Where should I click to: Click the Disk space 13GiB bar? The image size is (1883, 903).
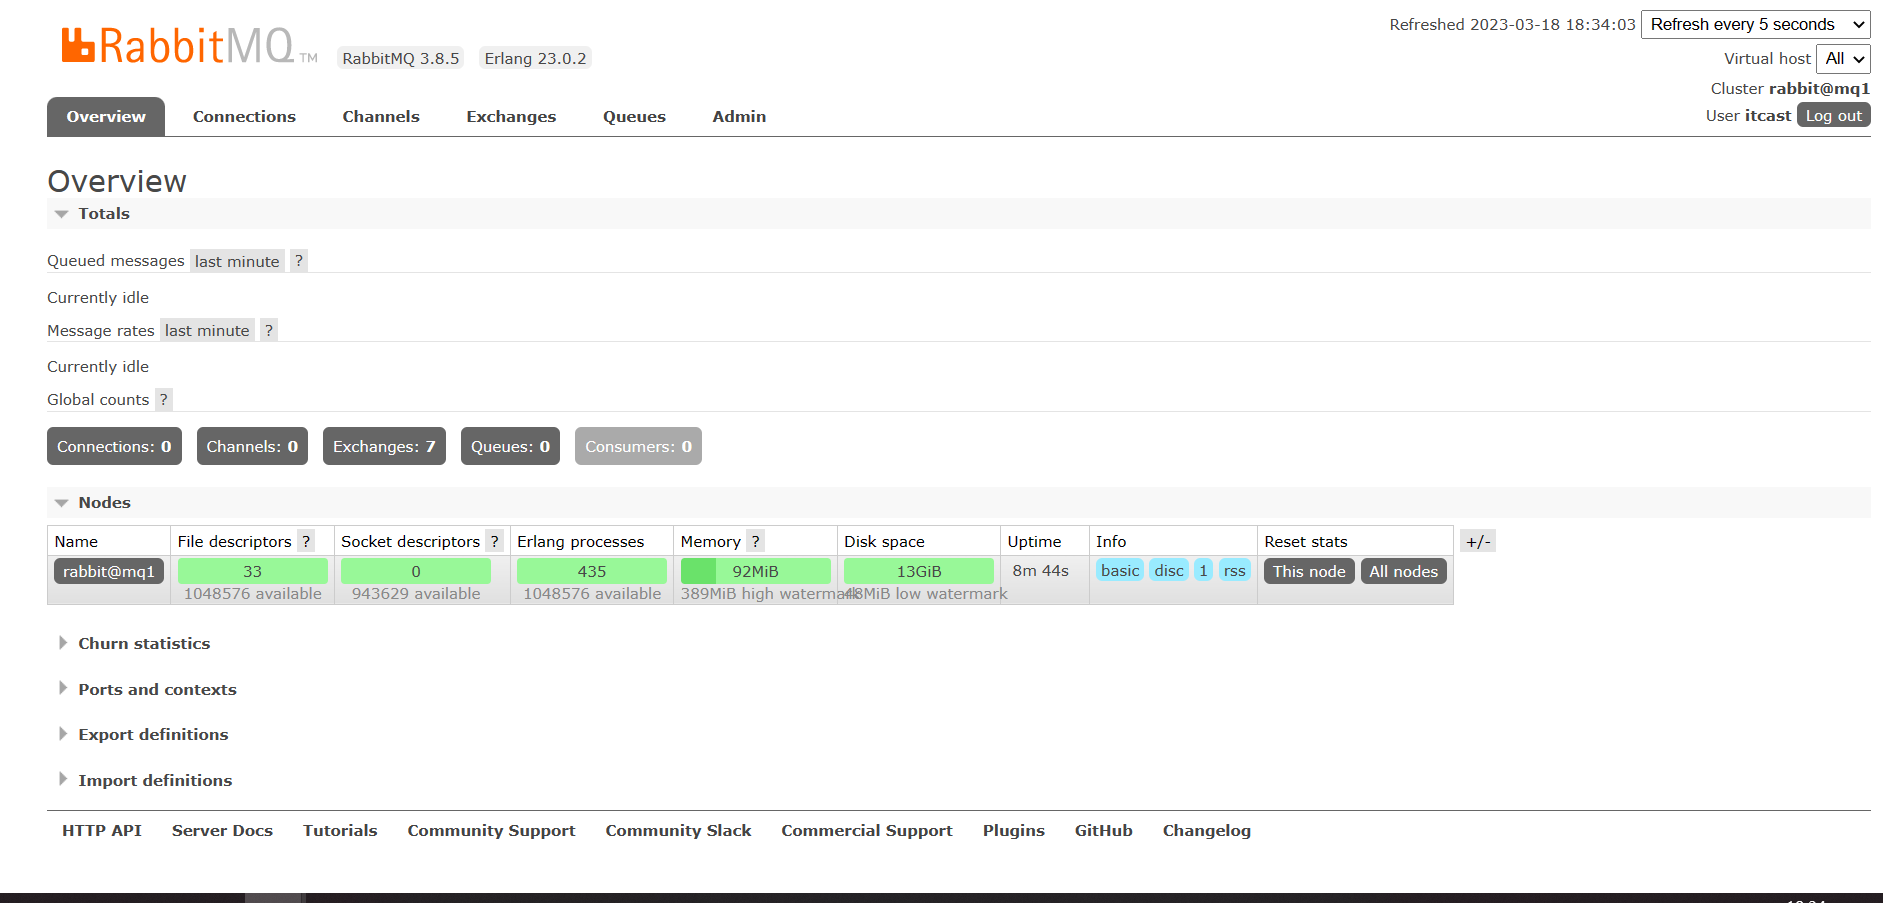click(x=919, y=571)
